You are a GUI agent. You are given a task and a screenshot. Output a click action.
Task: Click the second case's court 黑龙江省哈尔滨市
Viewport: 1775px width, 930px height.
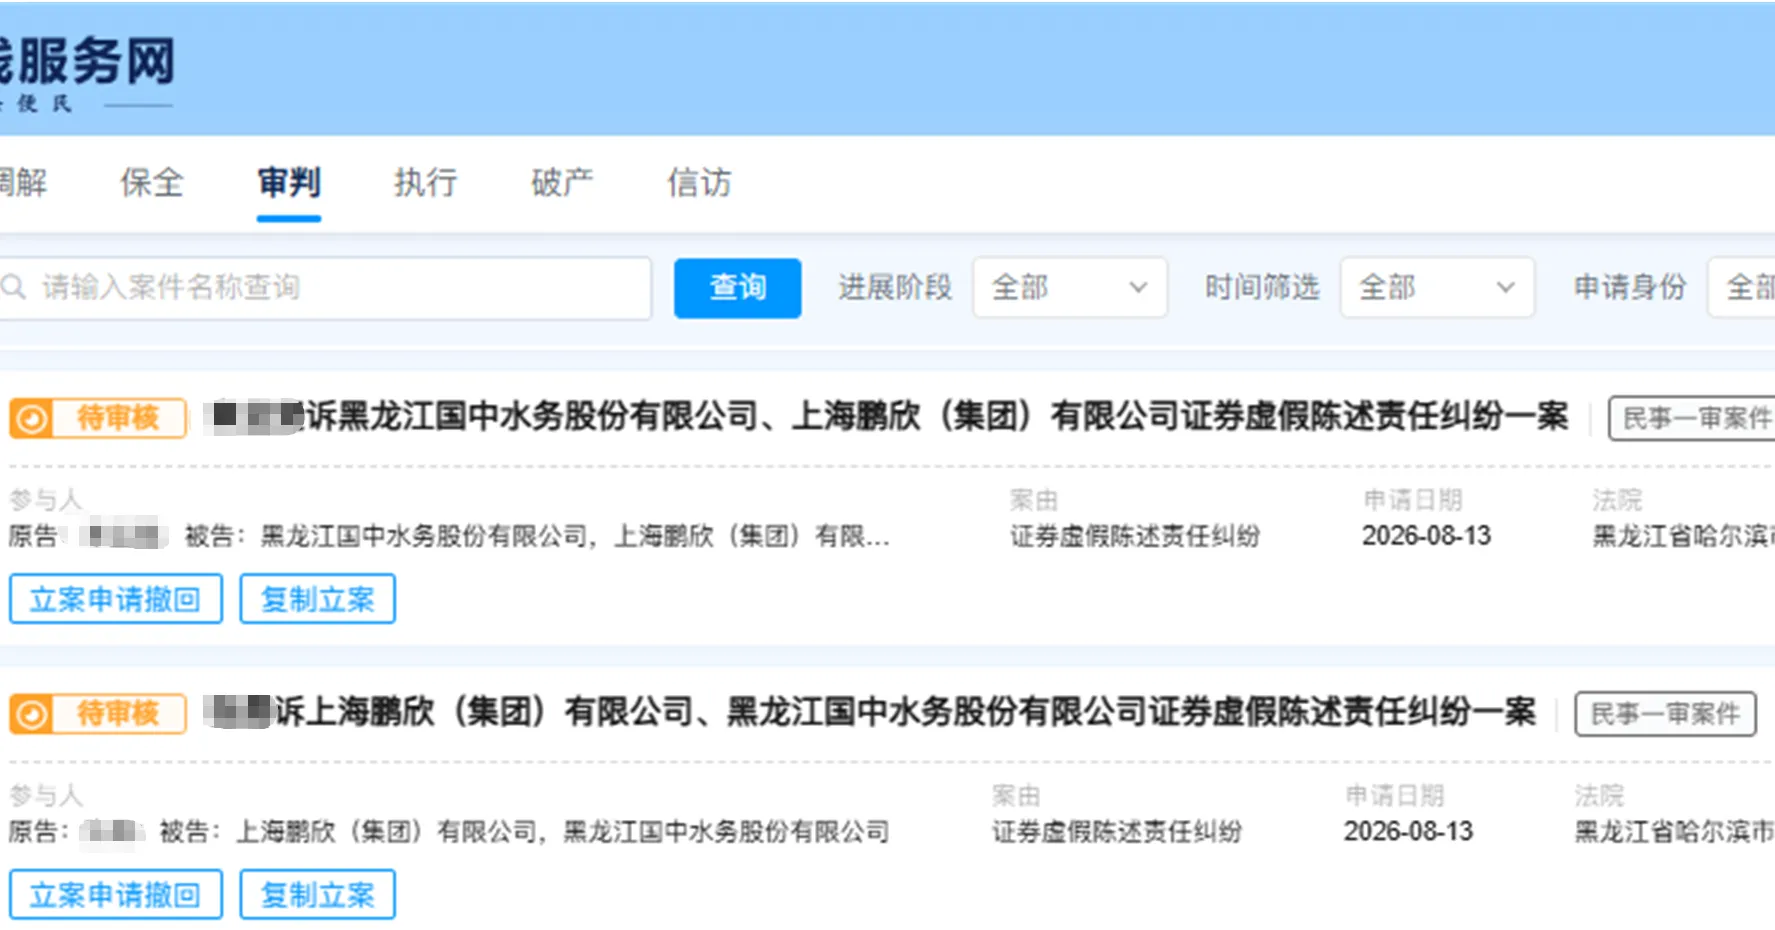pyautogui.click(x=1674, y=831)
